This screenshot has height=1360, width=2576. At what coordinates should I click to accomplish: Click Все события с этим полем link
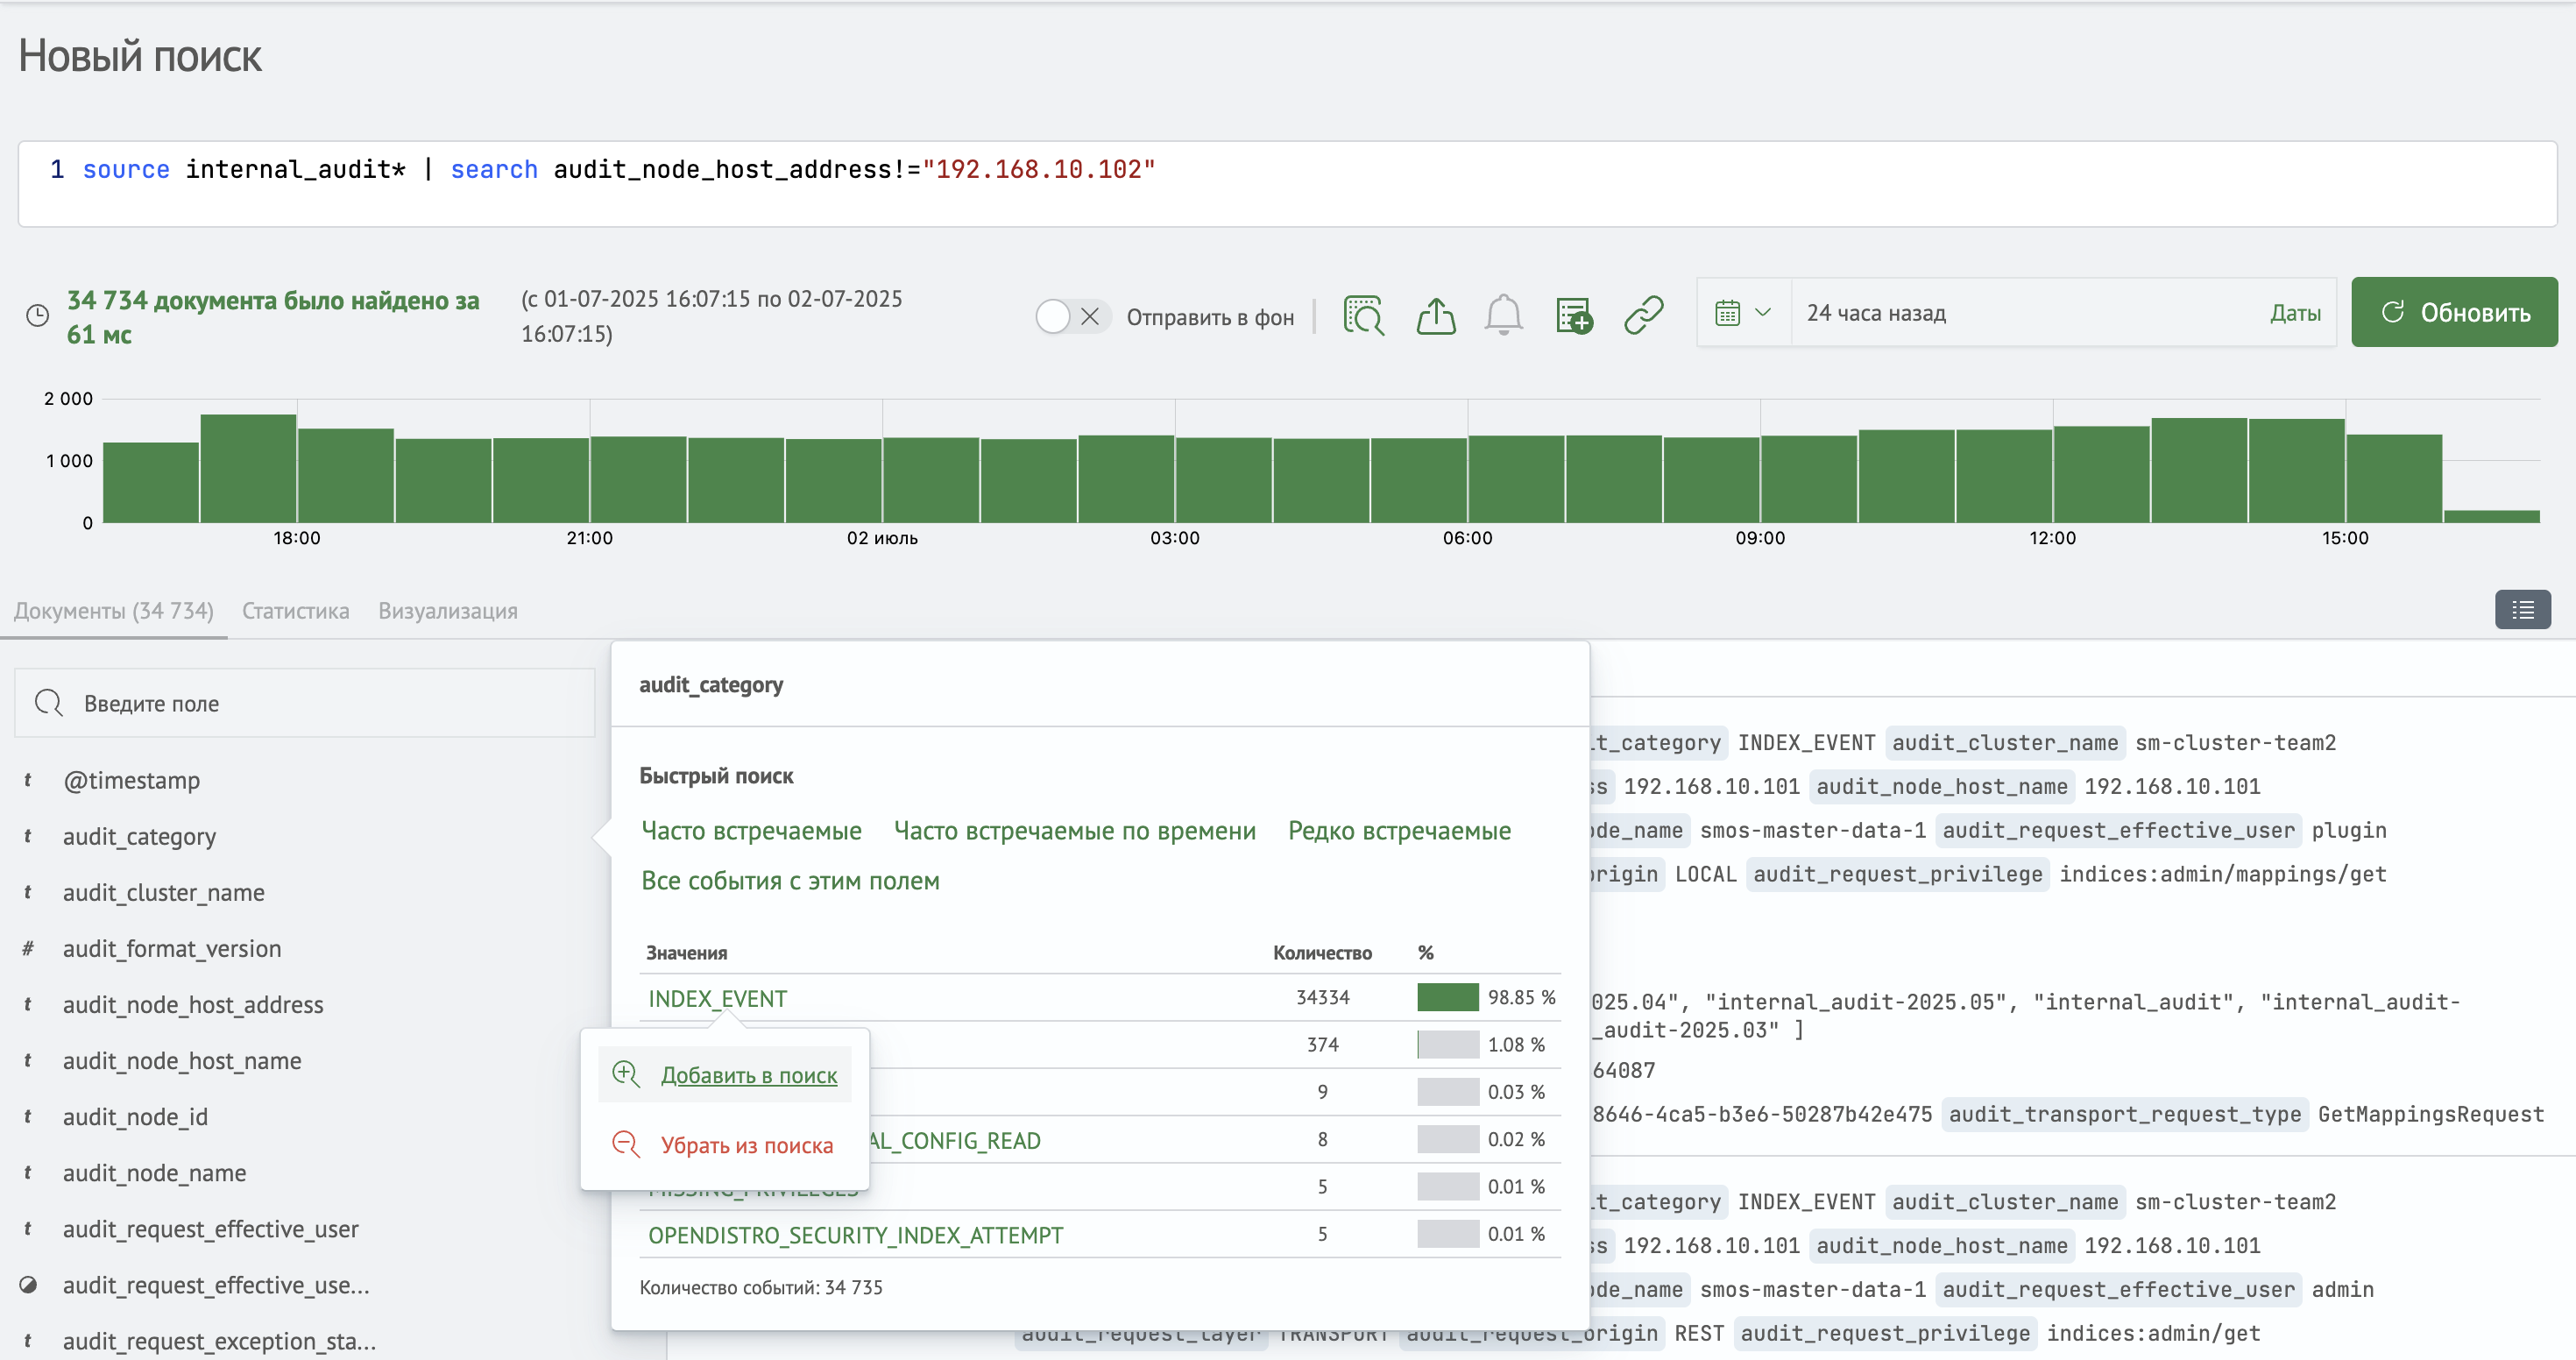pyautogui.click(x=790, y=880)
